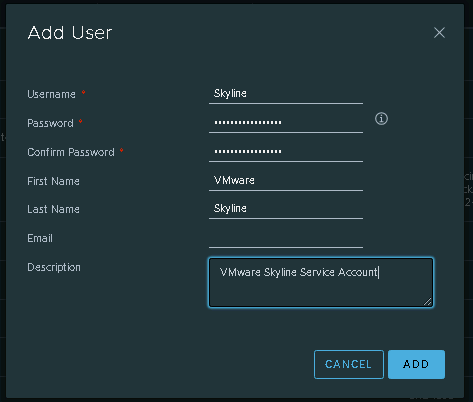
Task: Click the Password label
Action: [50, 123]
